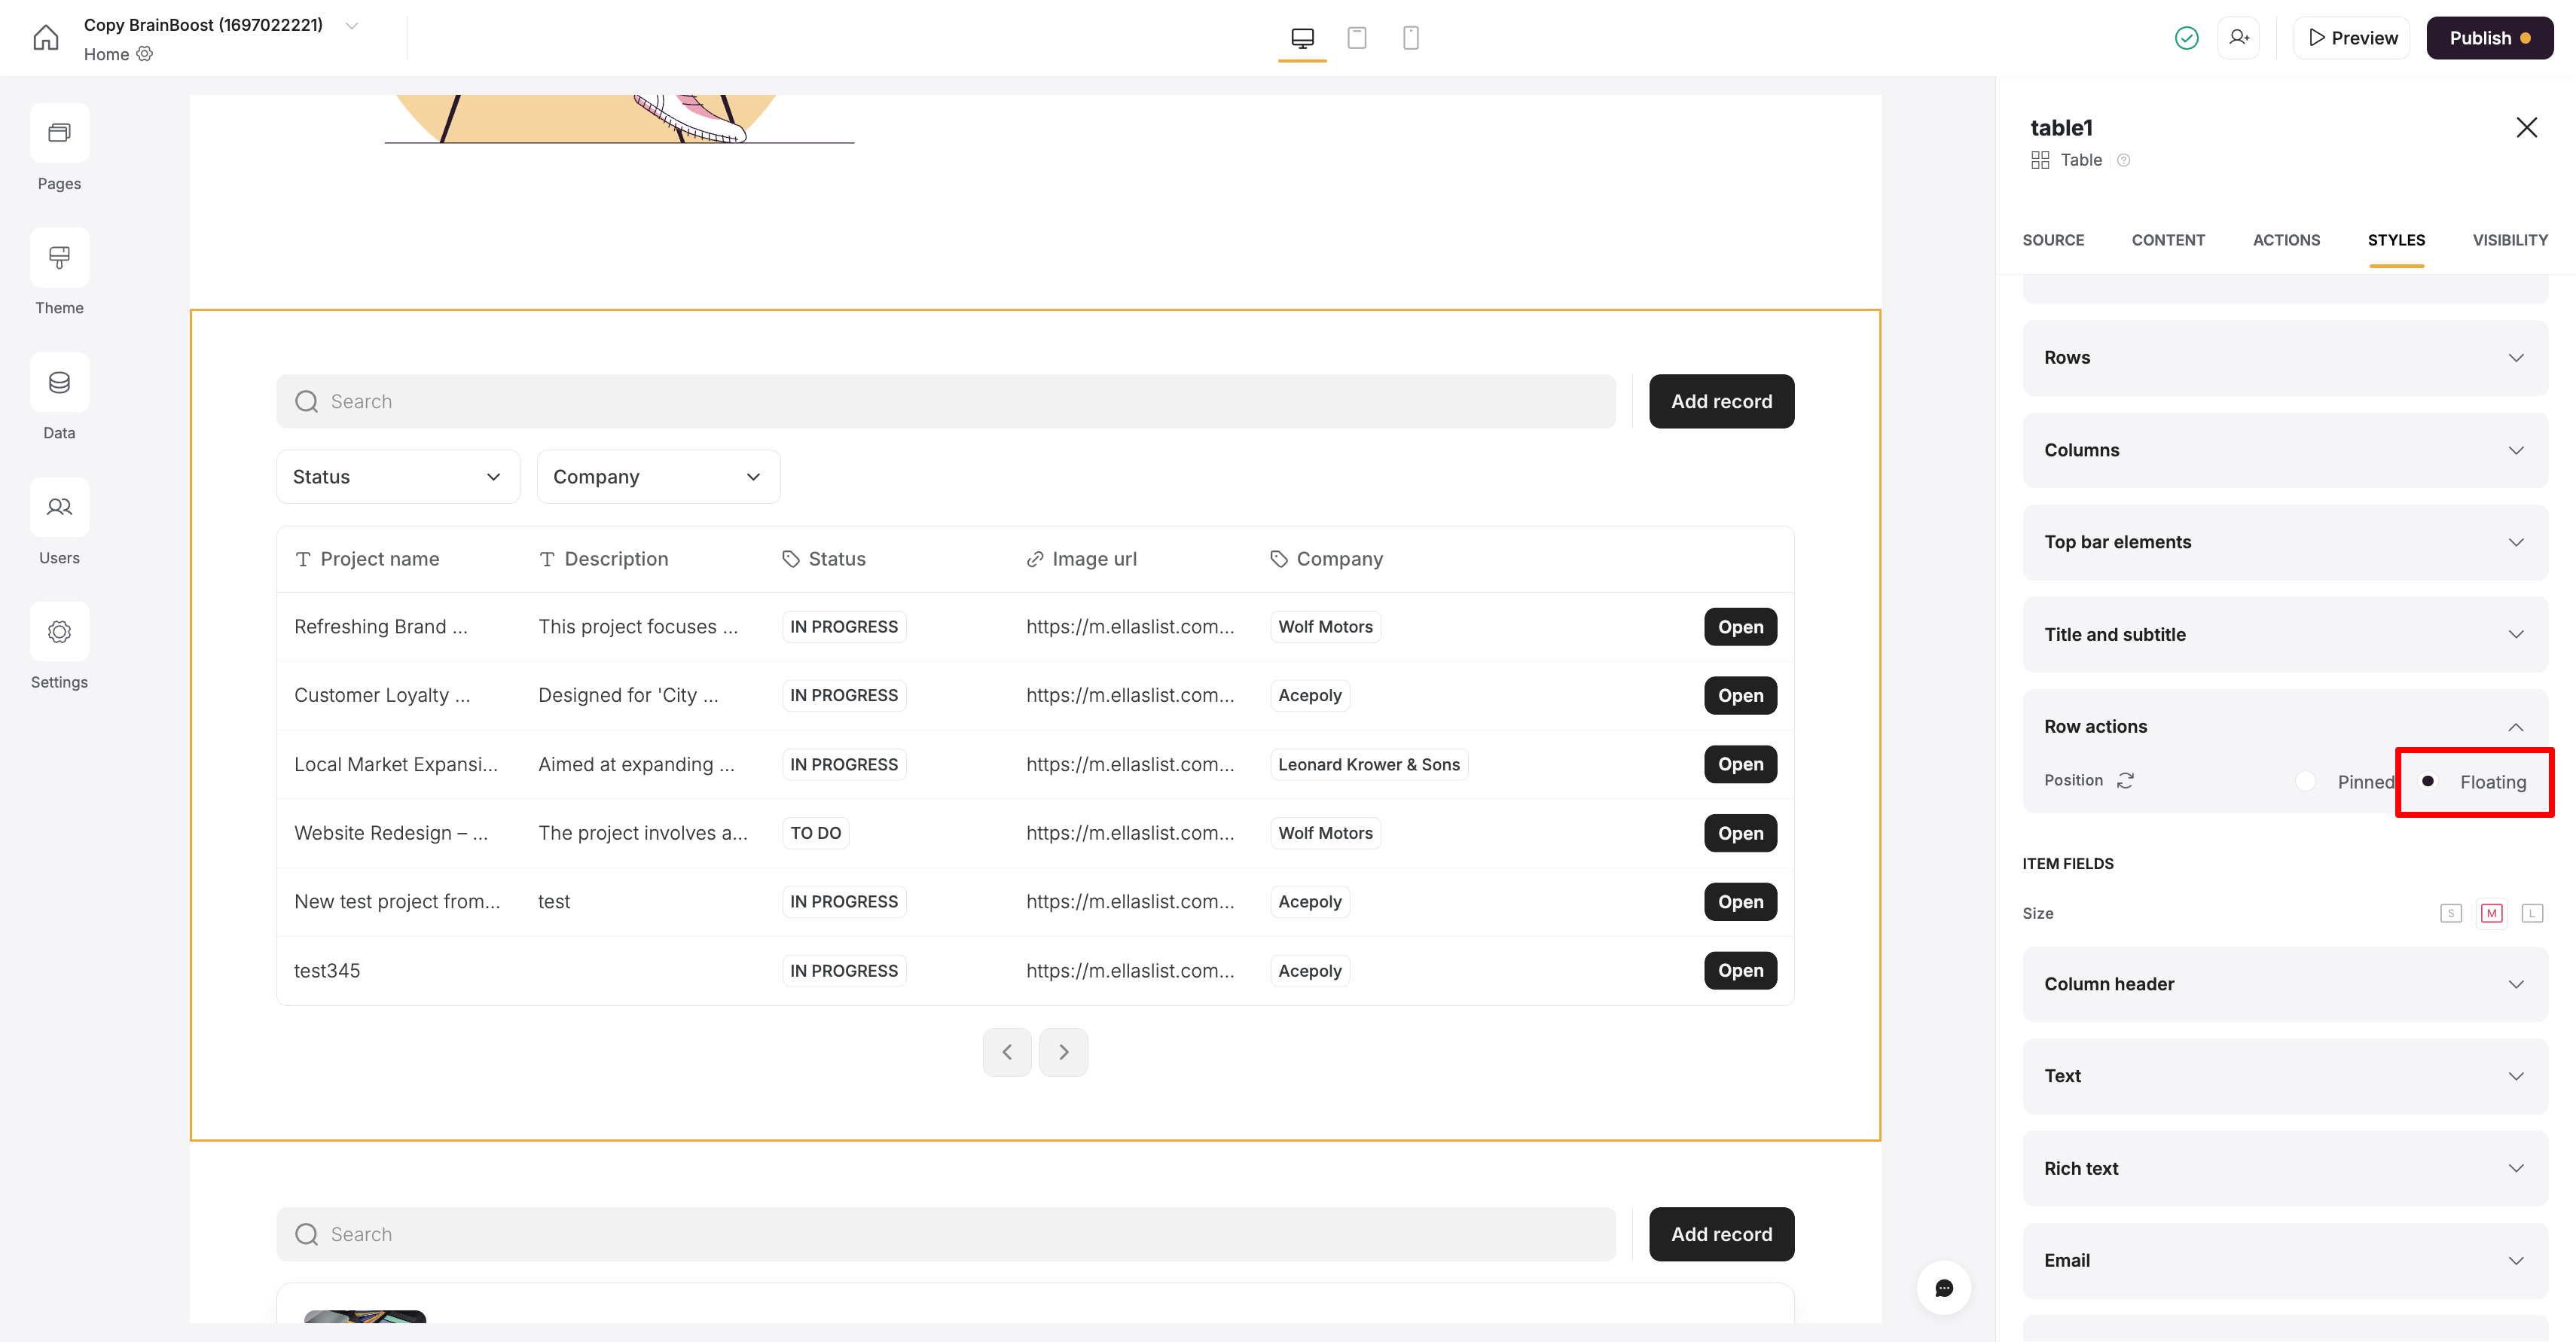The image size is (2576, 1342).
Task: Click Add record above first table
Action: (x=1721, y=401)
